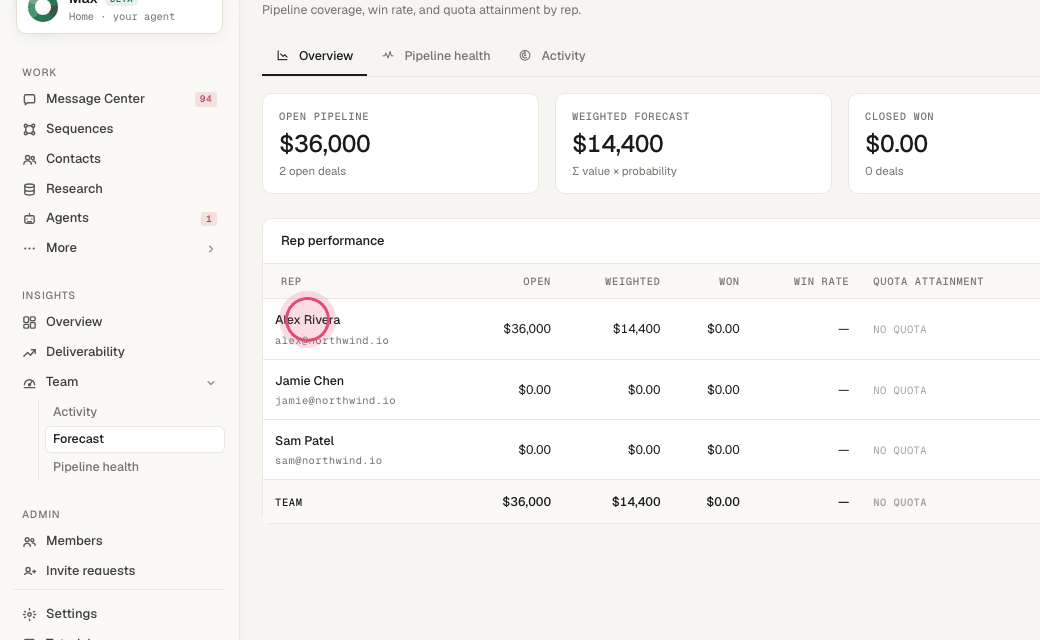Click the Contacts people icon
This screenshot has height=640, width=1040.
(29, 159)
